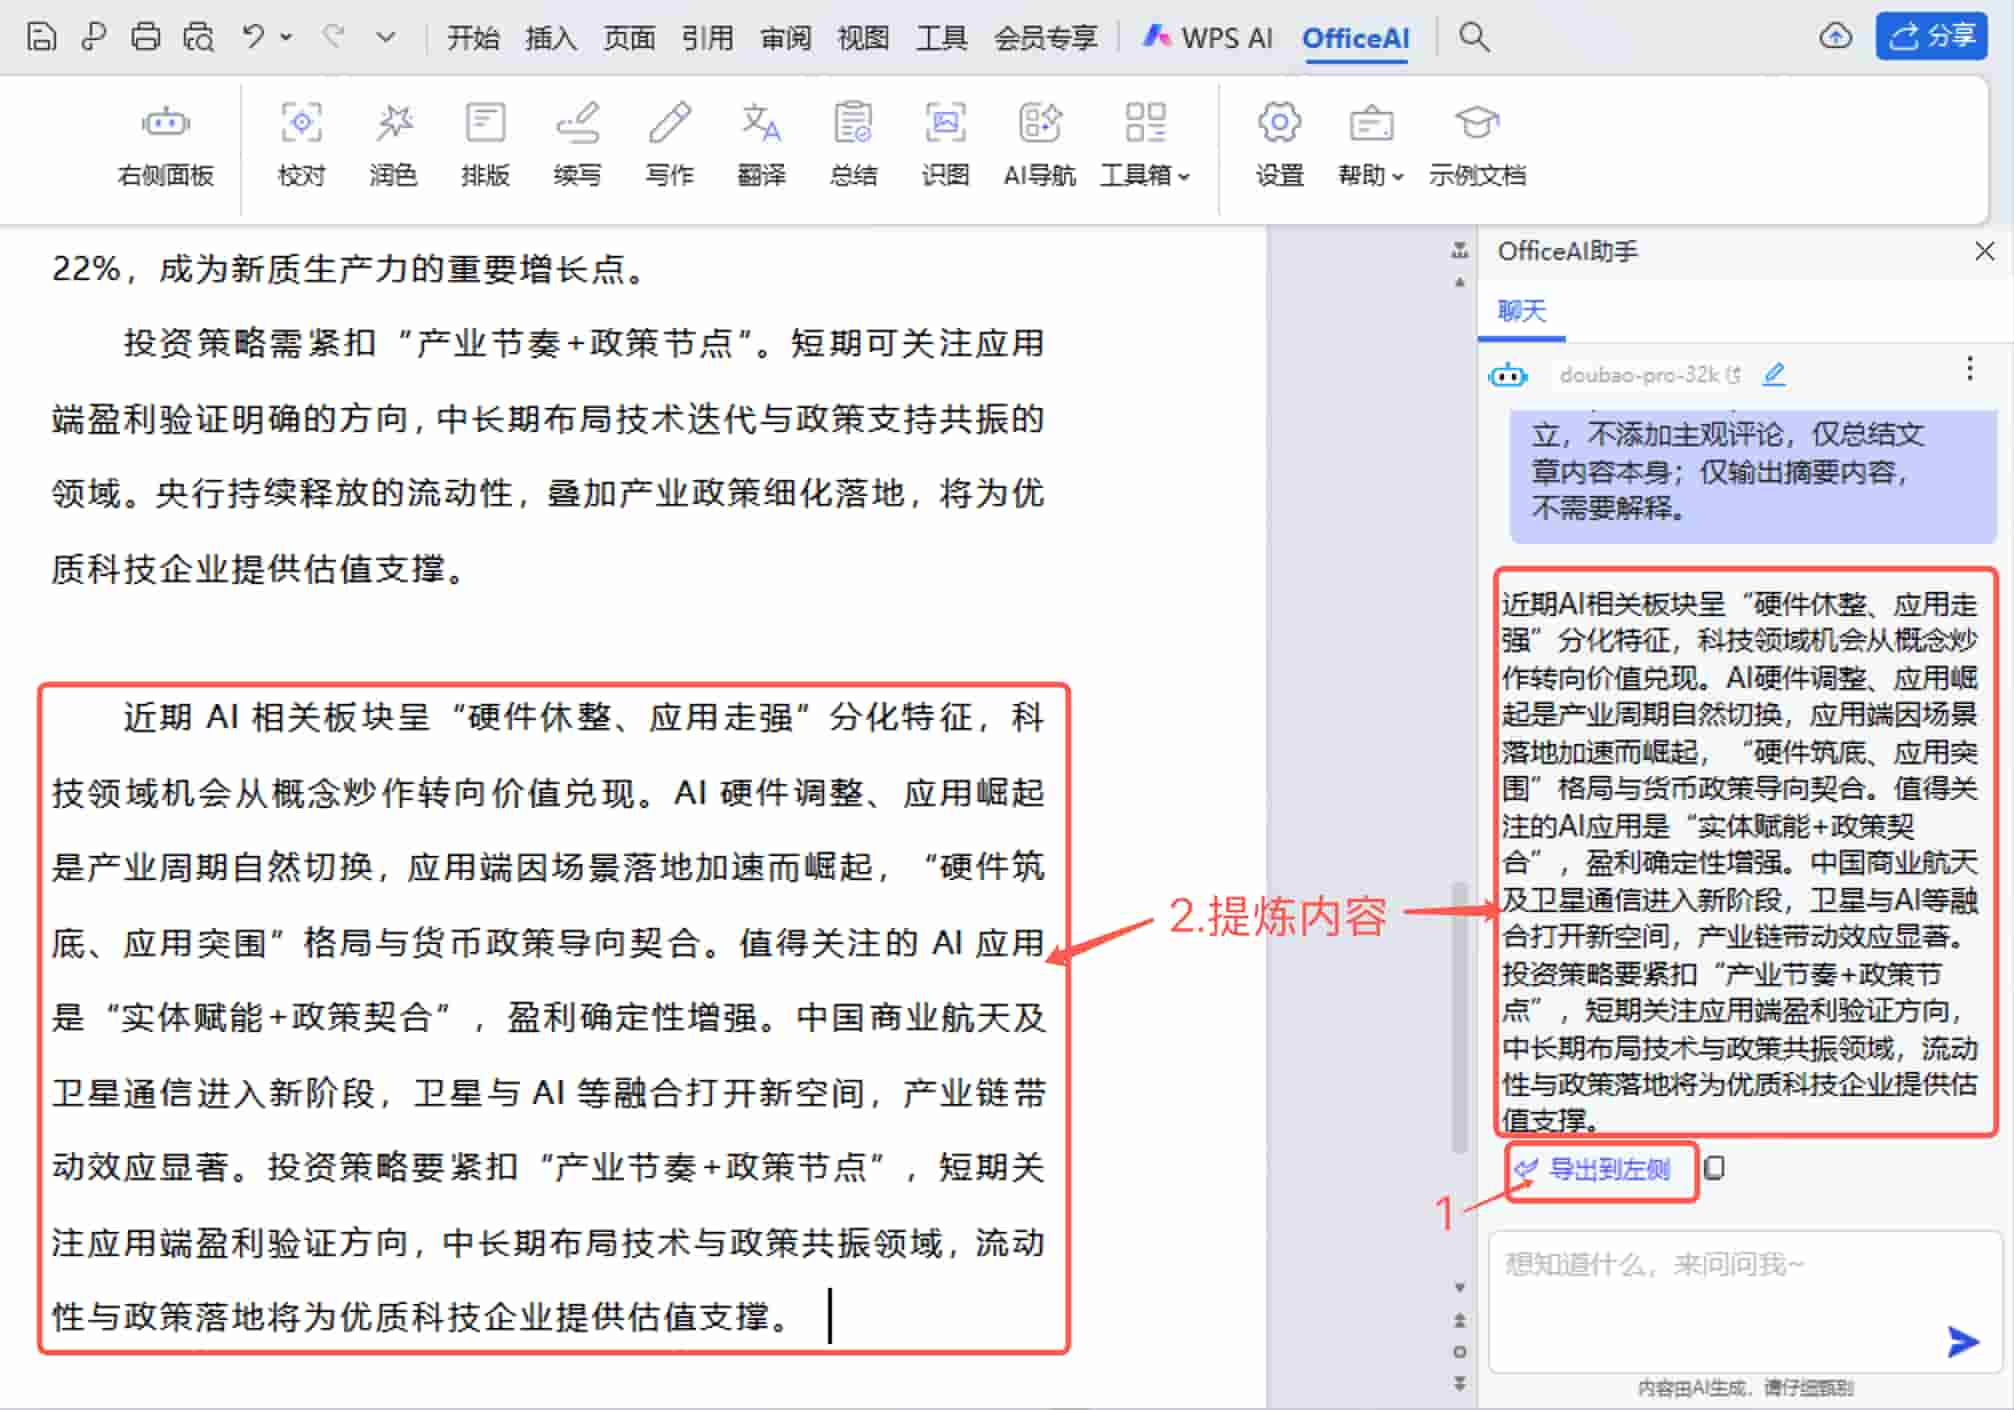Switch to the 审阅 ribbon tab
Image resolution: width=2014 pixels, height=1410 pixels.
pyautogui.click(x=786, y=37)
